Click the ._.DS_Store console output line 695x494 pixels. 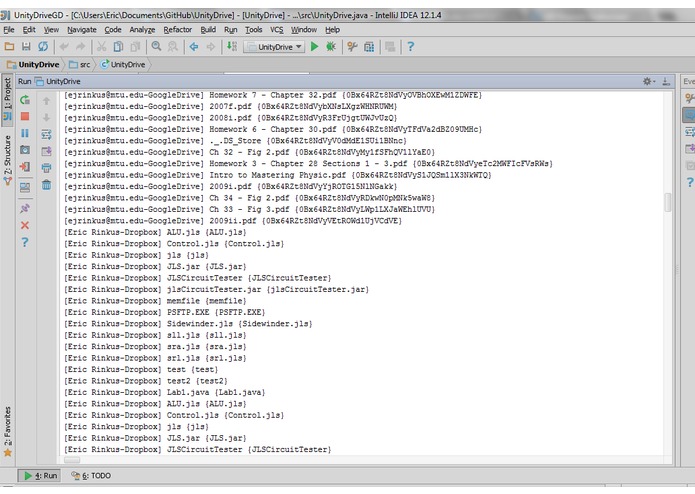click(x=235, y=141)
